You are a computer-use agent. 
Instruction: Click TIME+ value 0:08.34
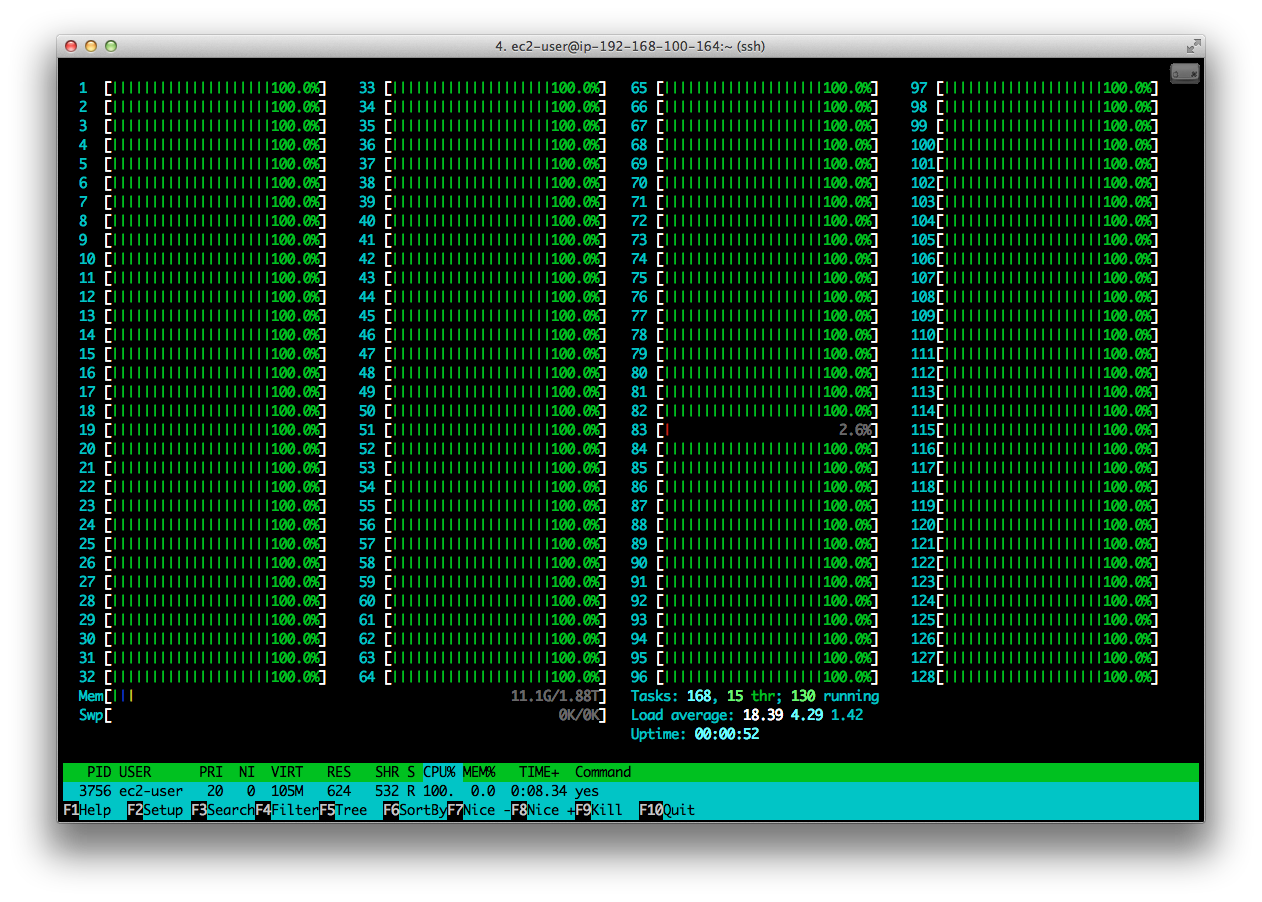click(x=539, y=791)
